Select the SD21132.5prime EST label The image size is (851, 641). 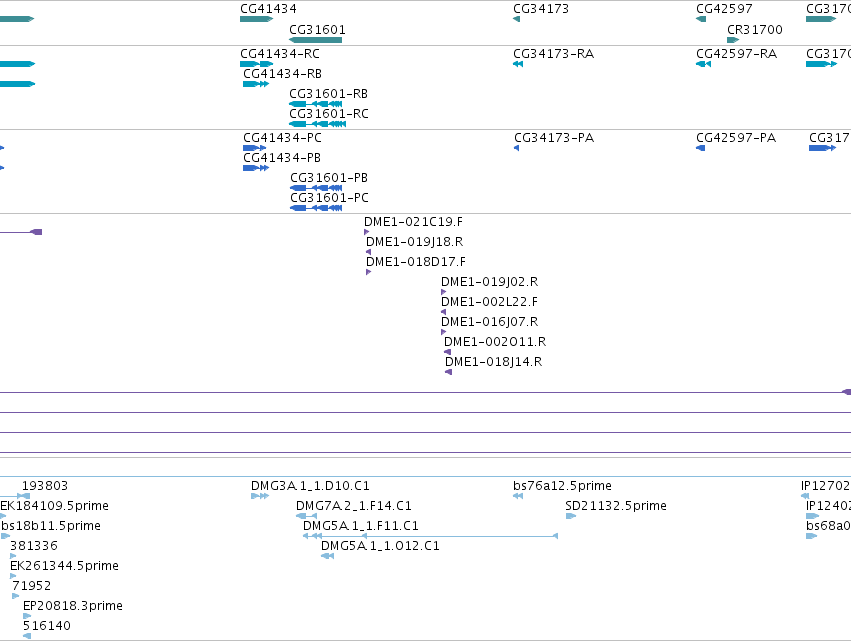pyautogui.click(x=615, y=506)
